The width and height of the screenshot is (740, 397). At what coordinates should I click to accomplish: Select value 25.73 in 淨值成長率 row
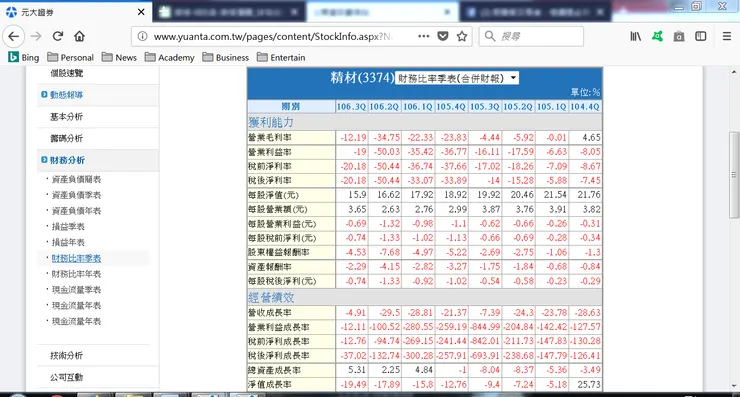click(589, 385)
